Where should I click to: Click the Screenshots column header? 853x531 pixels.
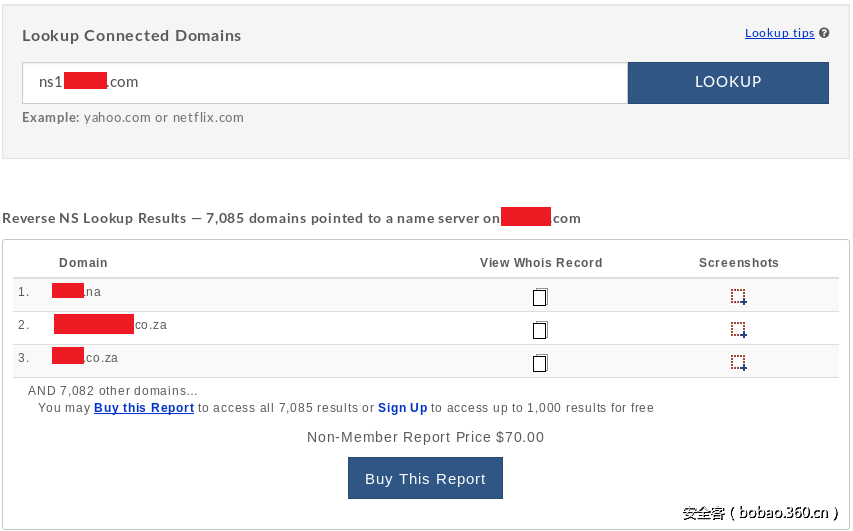[x=738, y=263]
